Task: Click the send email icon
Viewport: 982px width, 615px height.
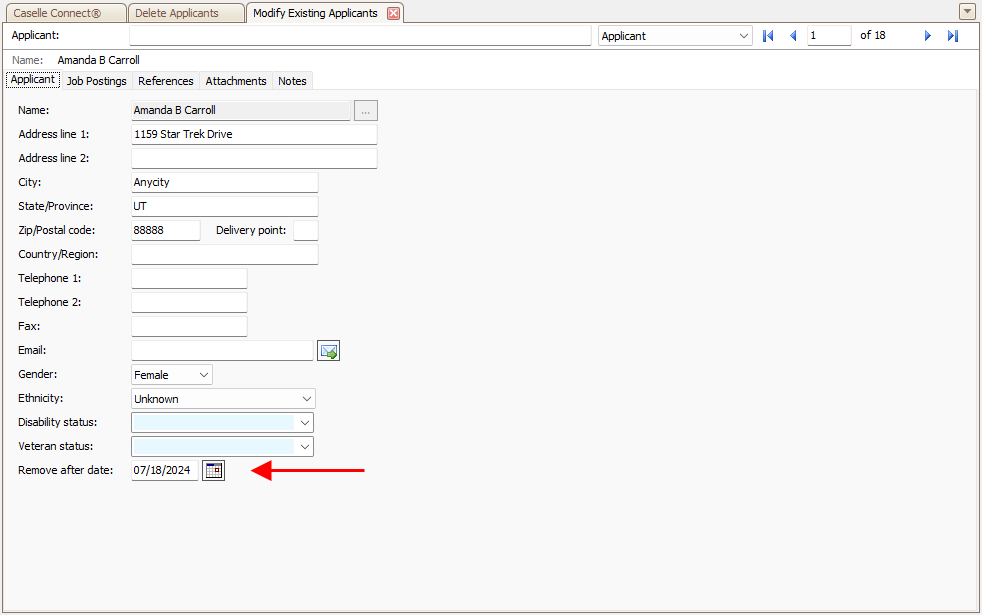Action: pyautogui.click(x=329, y=351)
